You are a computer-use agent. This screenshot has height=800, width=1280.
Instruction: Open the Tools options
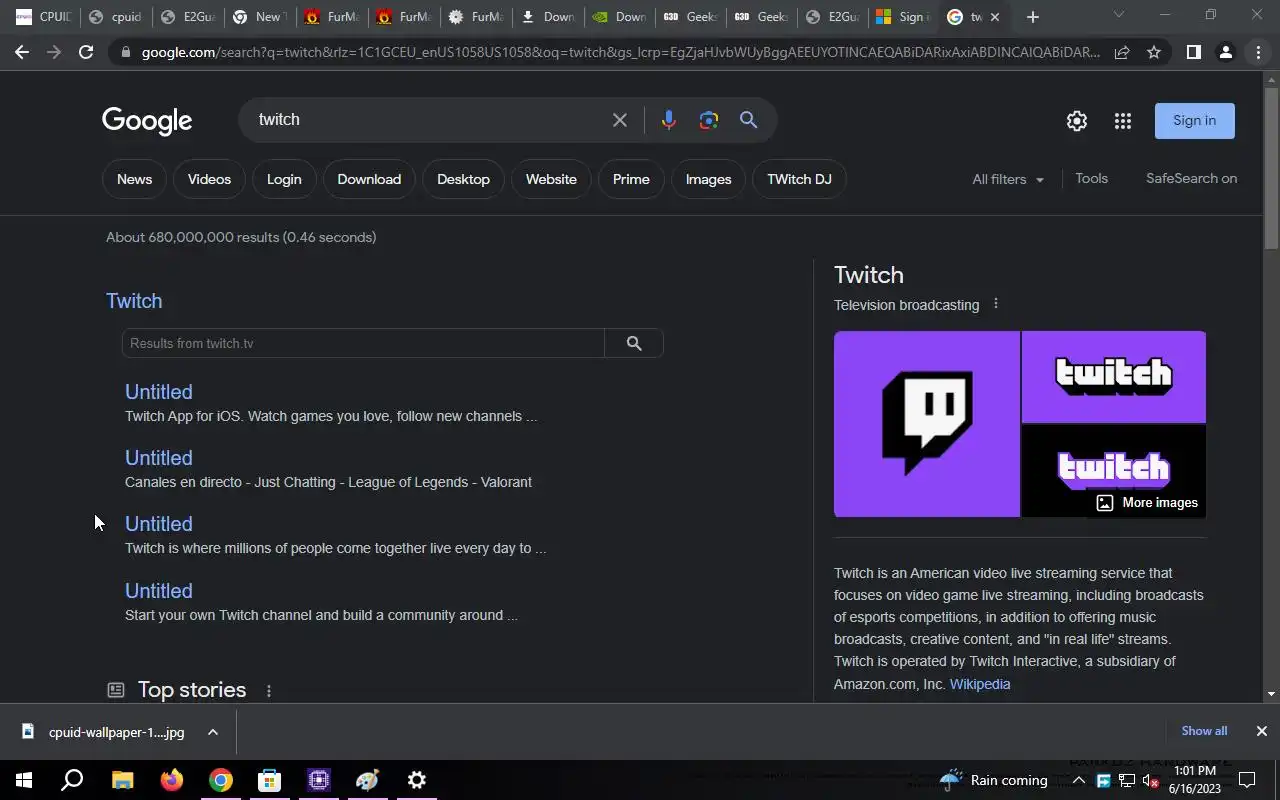pos(1091,178)
